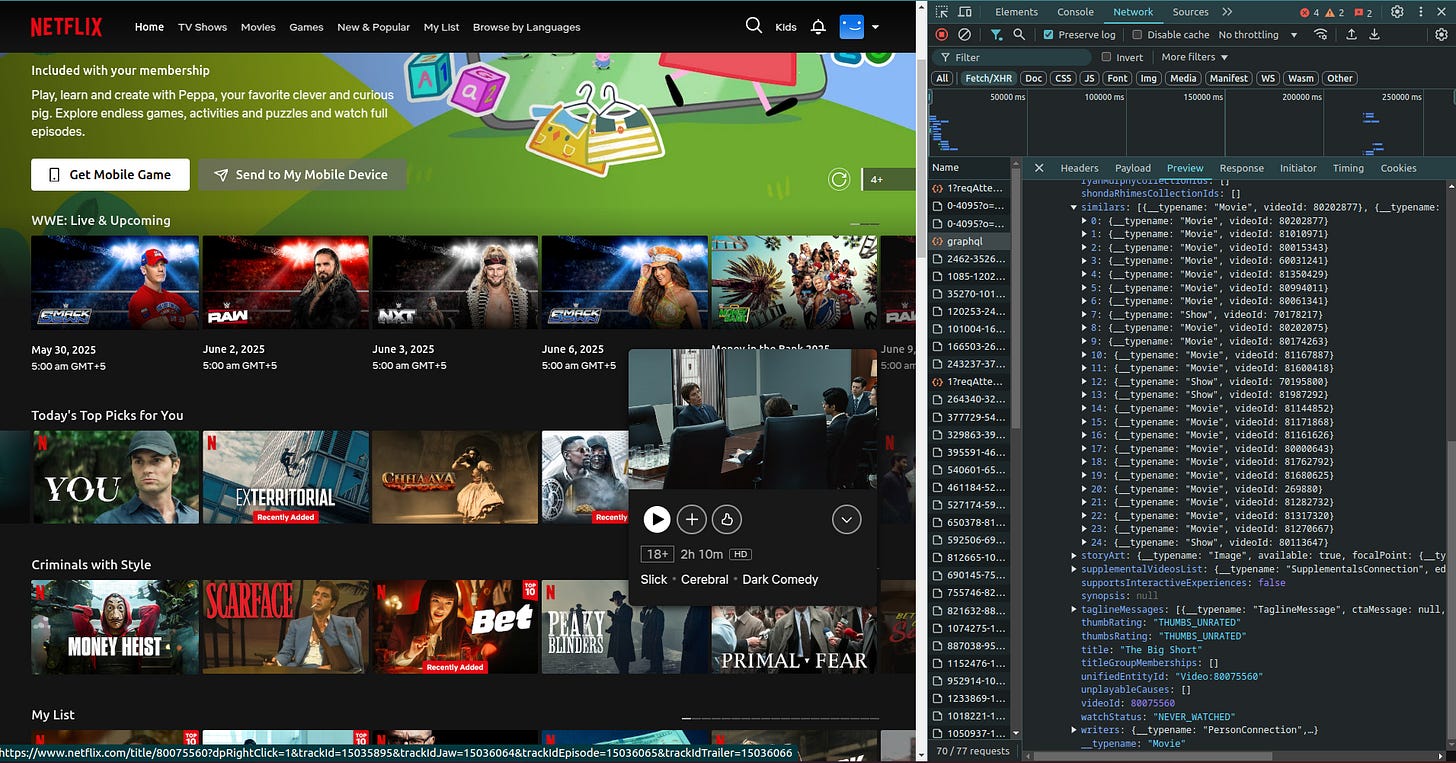
Task: Add previewed title to My List
Action: [692, 519]
